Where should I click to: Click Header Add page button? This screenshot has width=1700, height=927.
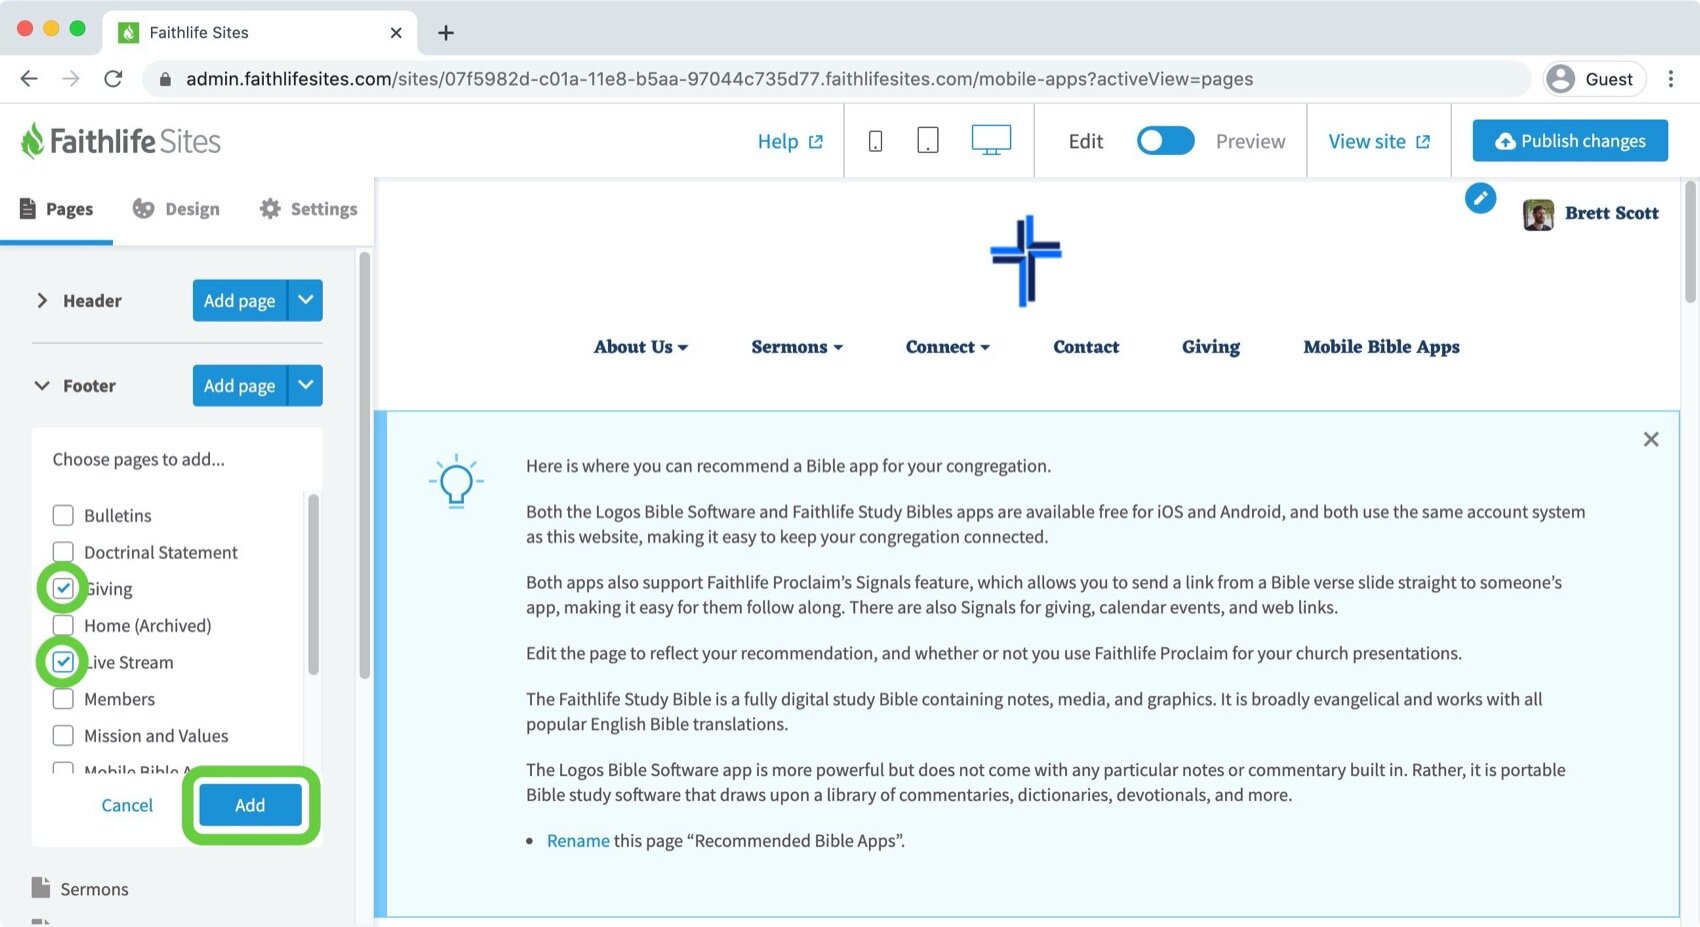click(240, 300)
